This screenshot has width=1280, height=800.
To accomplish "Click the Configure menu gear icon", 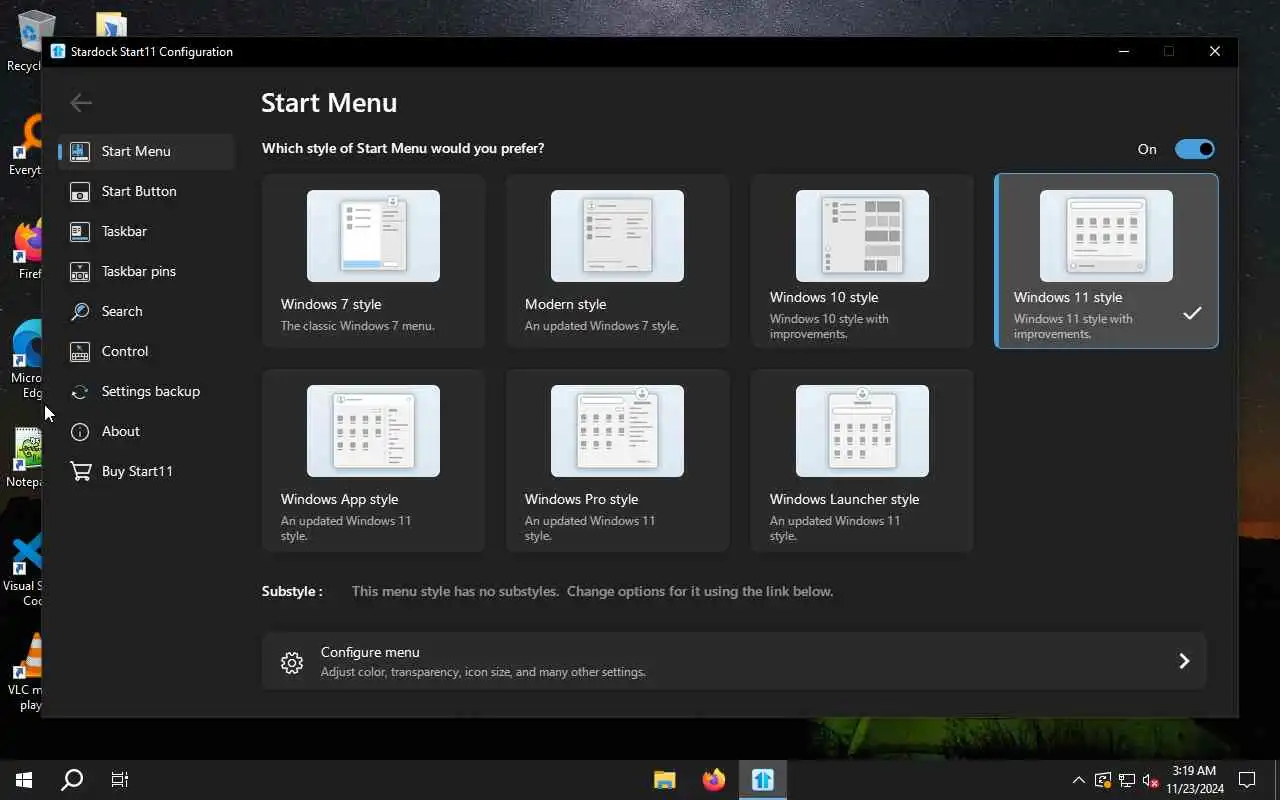I will (x=292, y=662).
